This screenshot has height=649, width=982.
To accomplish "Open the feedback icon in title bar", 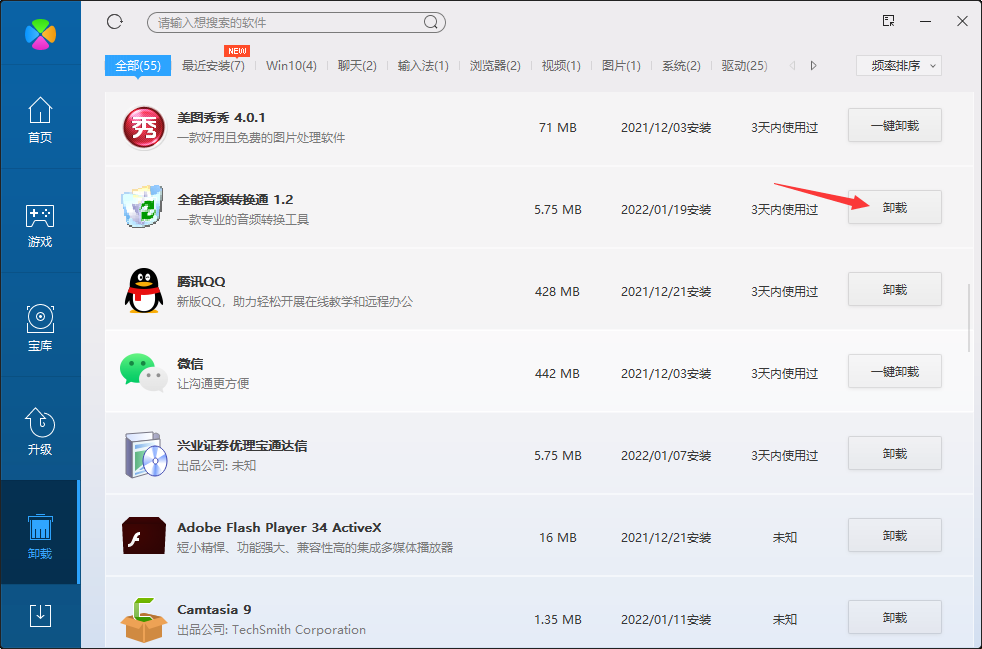I will pos(888,21).
